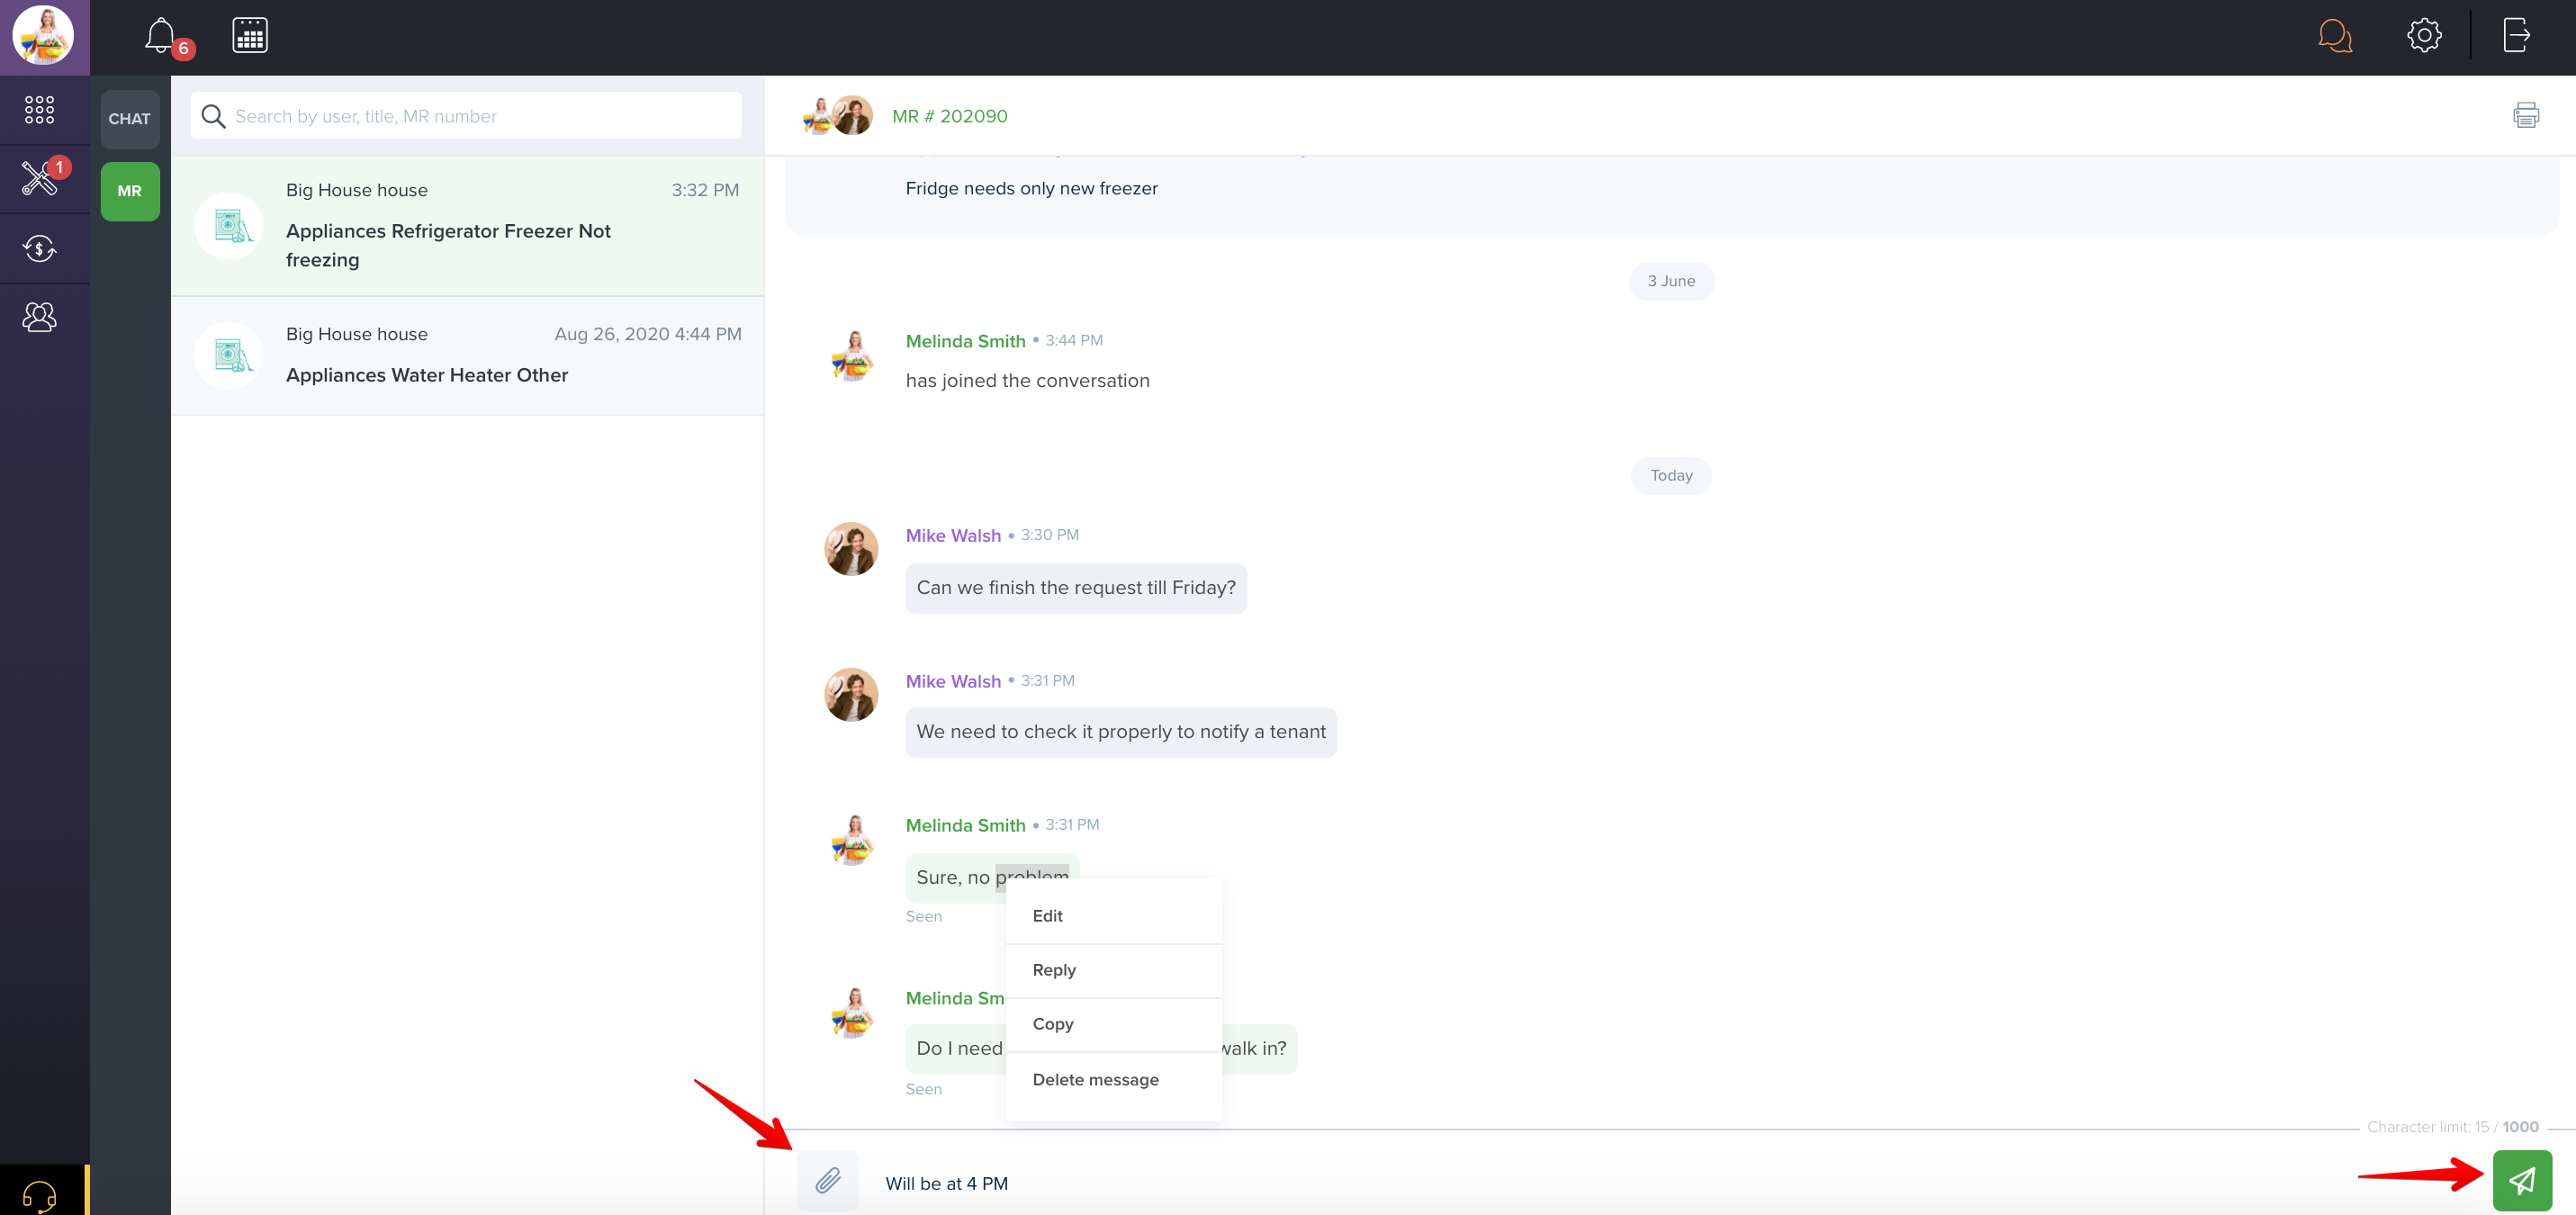
Task: Open the contacts people icon in sidebar
Action: [40, 317]
